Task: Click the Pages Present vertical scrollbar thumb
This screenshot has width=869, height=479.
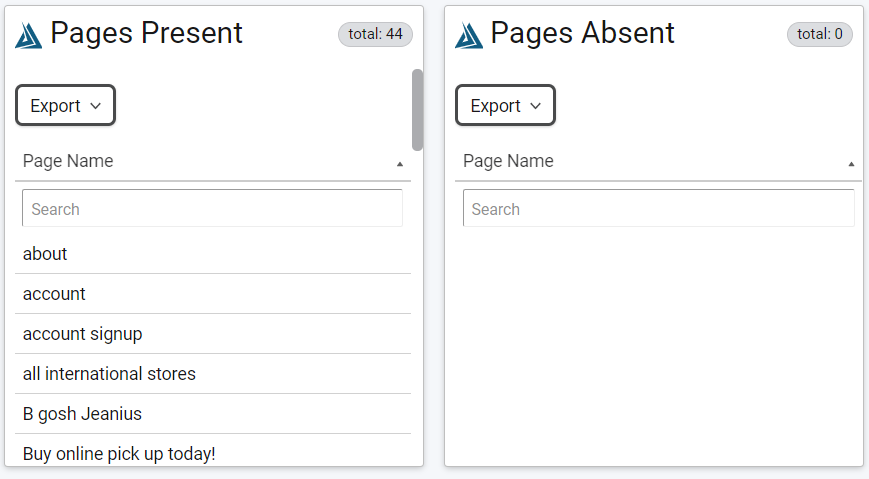Action: [x=417, y=110]
